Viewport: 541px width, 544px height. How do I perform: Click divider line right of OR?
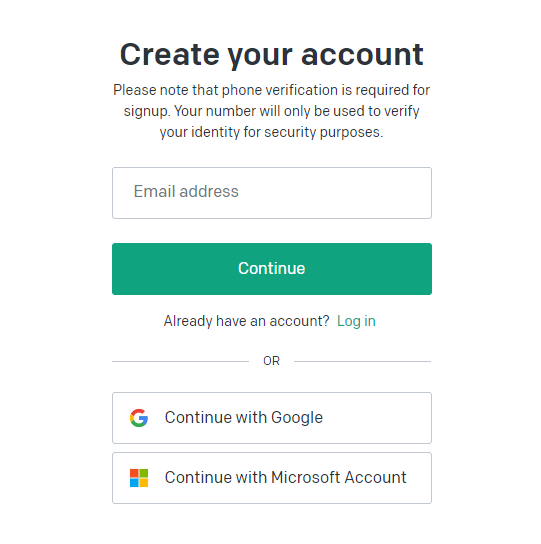tap(362, 361)
